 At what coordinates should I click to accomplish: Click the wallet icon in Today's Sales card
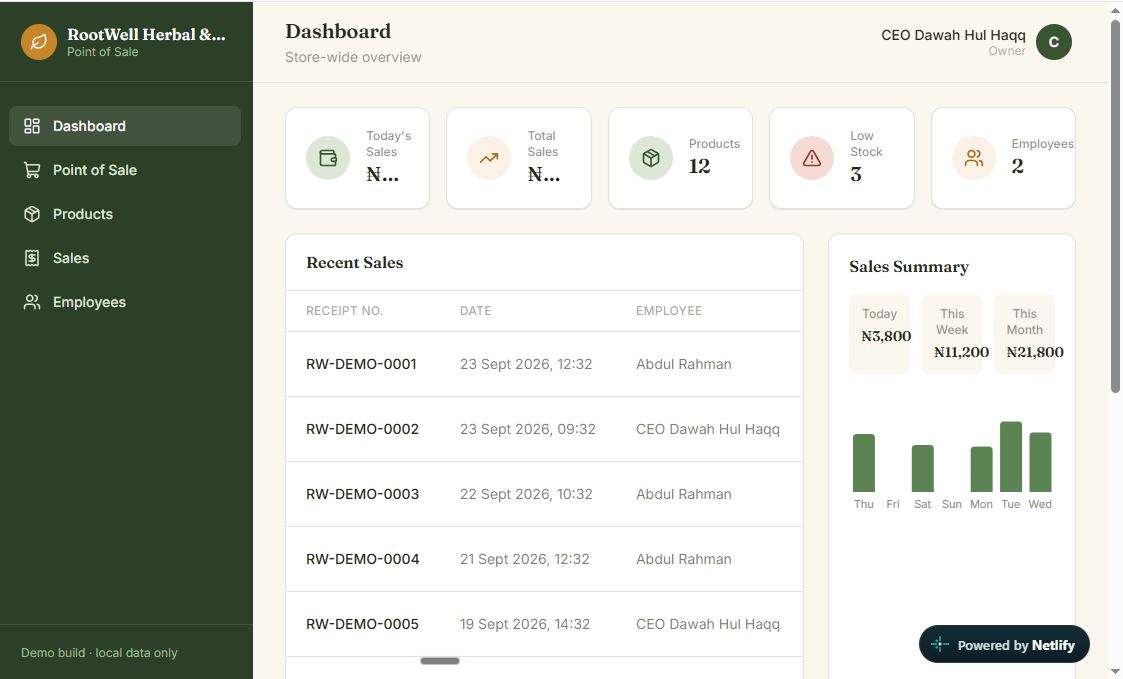point(328,158)
